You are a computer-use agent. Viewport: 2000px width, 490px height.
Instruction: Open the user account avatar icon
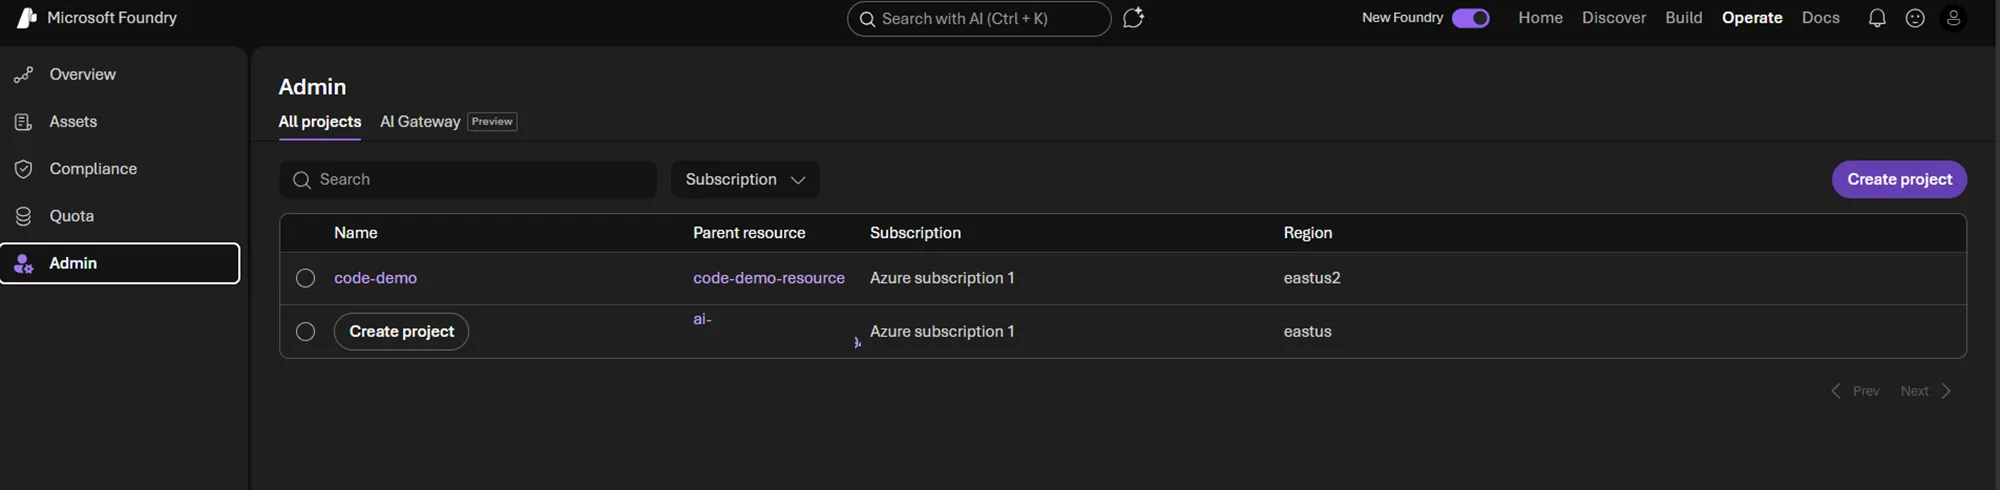1953,18
